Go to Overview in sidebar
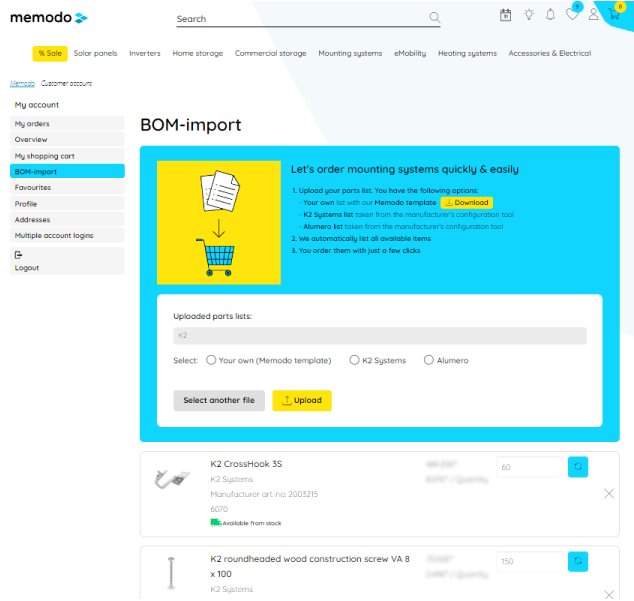The image size is (634, 601). click(x=67, y=139)
